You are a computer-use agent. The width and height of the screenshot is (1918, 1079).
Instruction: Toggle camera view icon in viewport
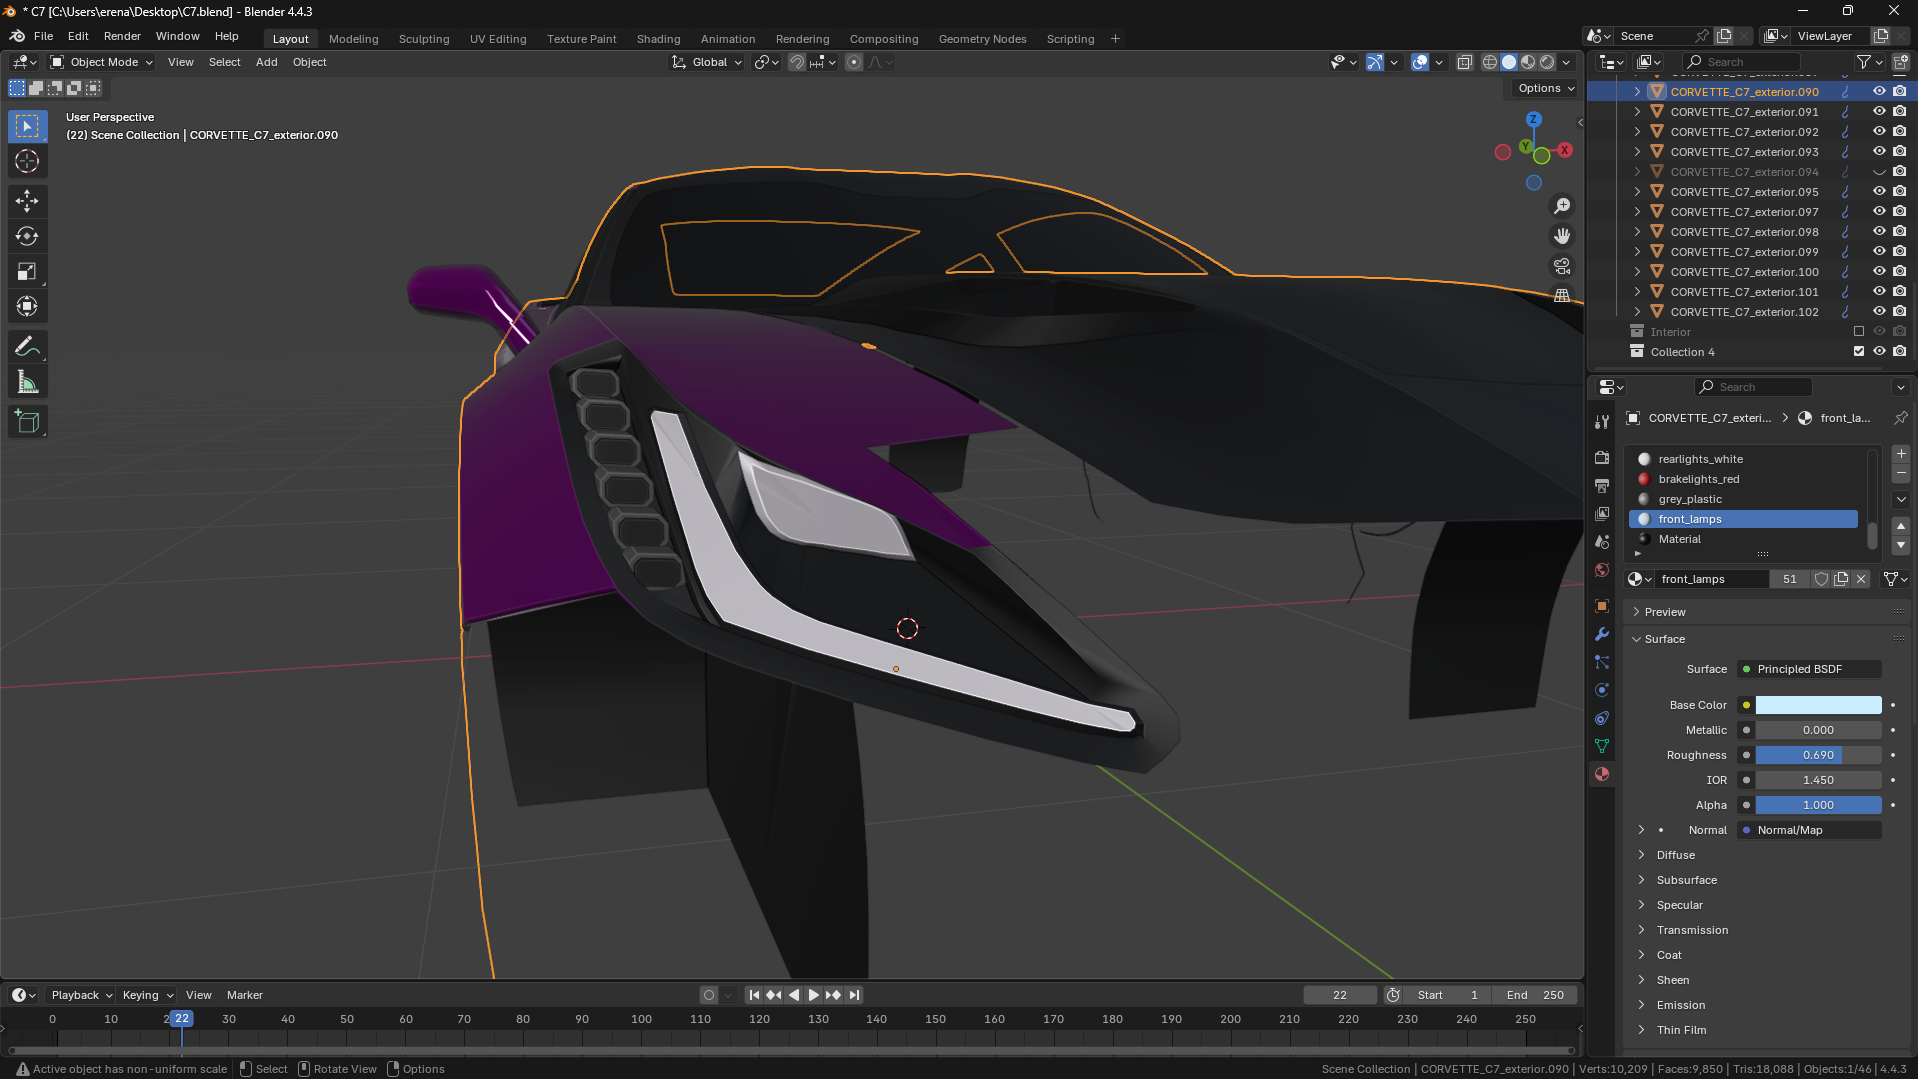pos(1562,266)
